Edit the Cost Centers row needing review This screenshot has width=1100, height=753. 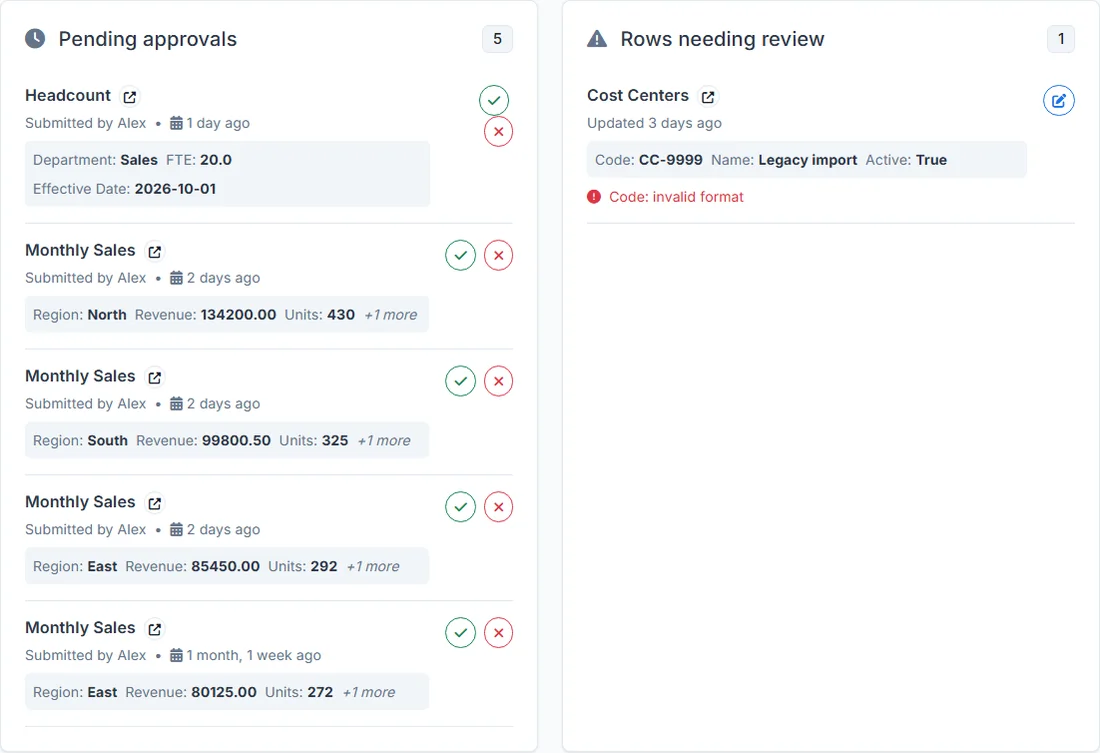tap(1059, 100)
